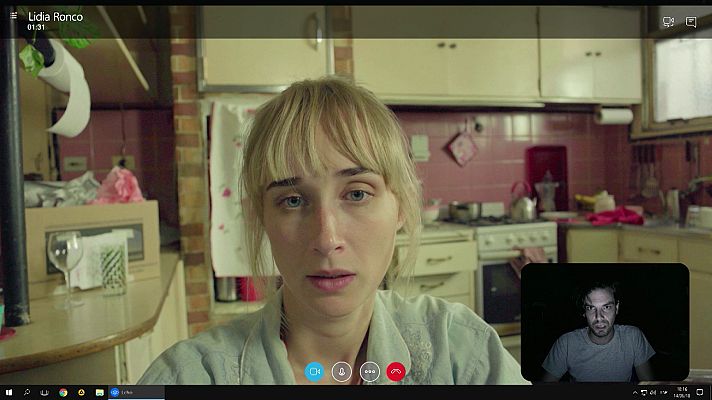
Task: Open the more options ellipsis button
Action: [x=370, y=371]
